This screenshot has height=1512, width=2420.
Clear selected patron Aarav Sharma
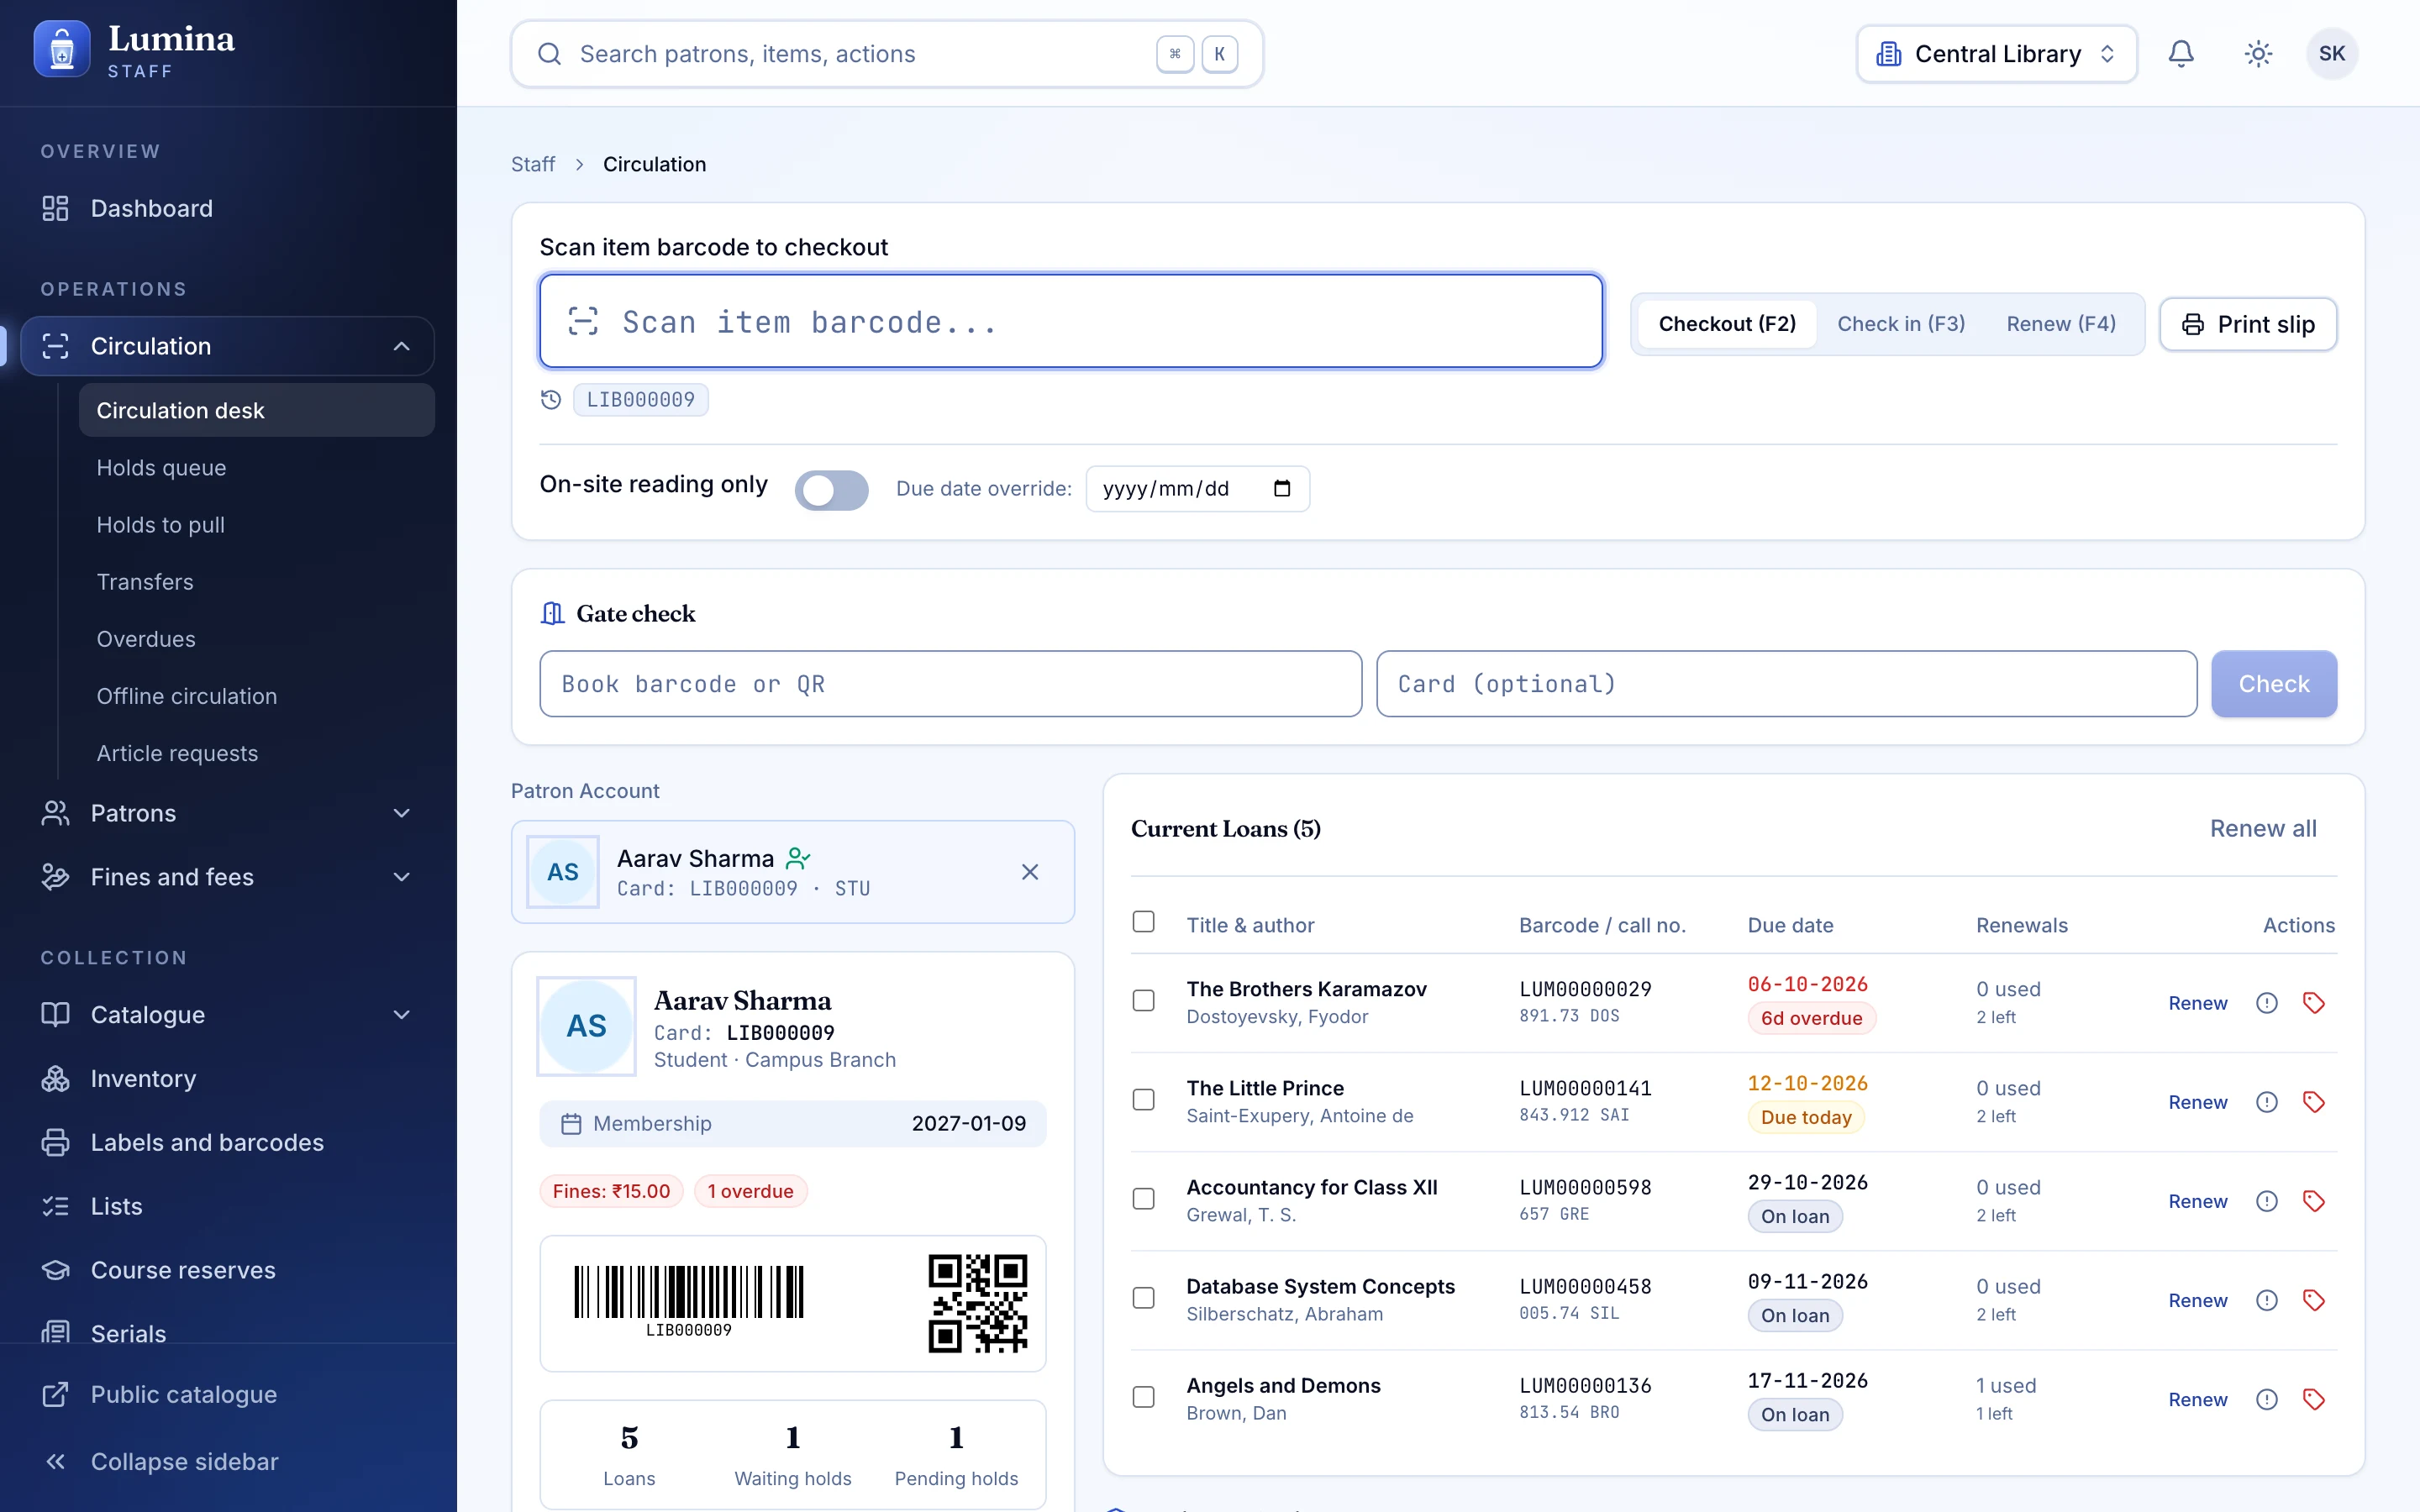pyautogui.click(x=1030, y=872)
